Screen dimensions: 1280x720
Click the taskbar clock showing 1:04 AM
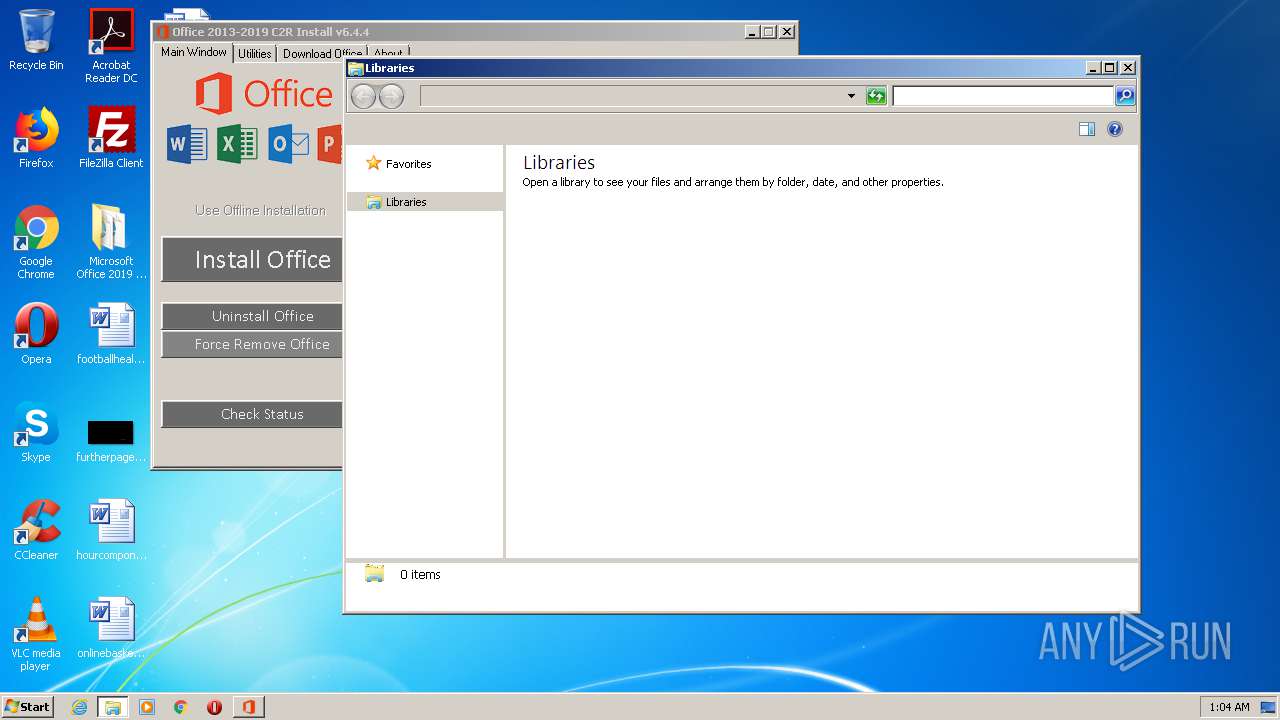tap(1229, 707)
